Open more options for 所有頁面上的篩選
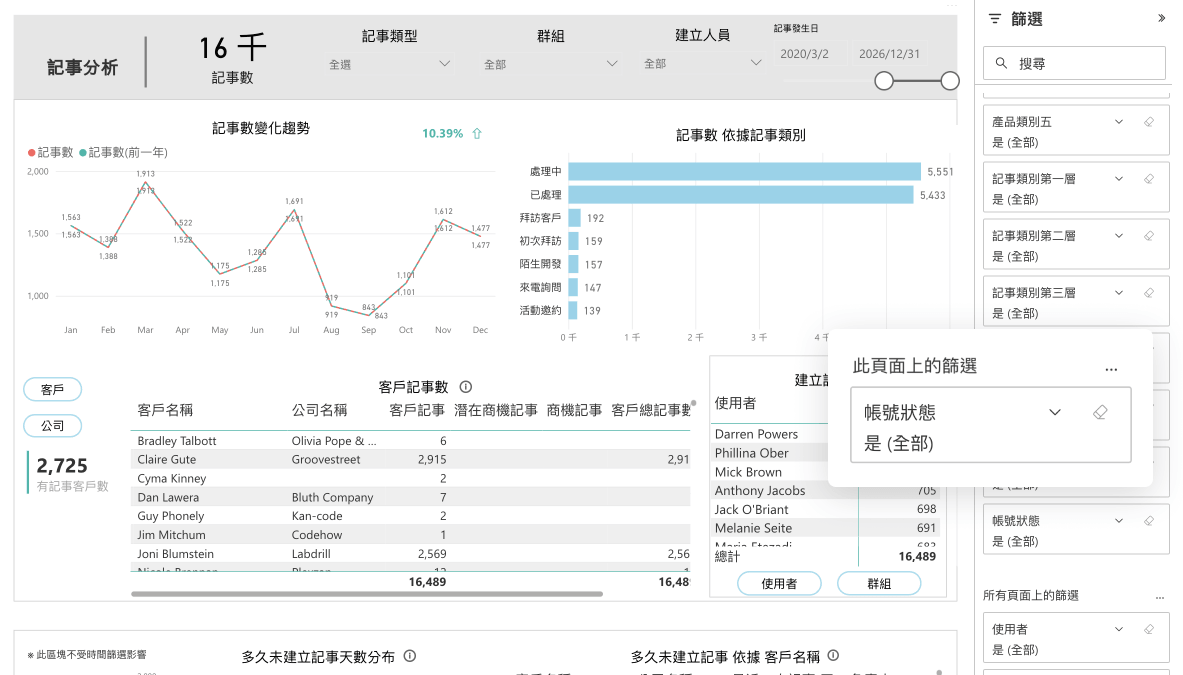The width and height of the screenshot is (1183, 675). click(x=1160, y=597)
